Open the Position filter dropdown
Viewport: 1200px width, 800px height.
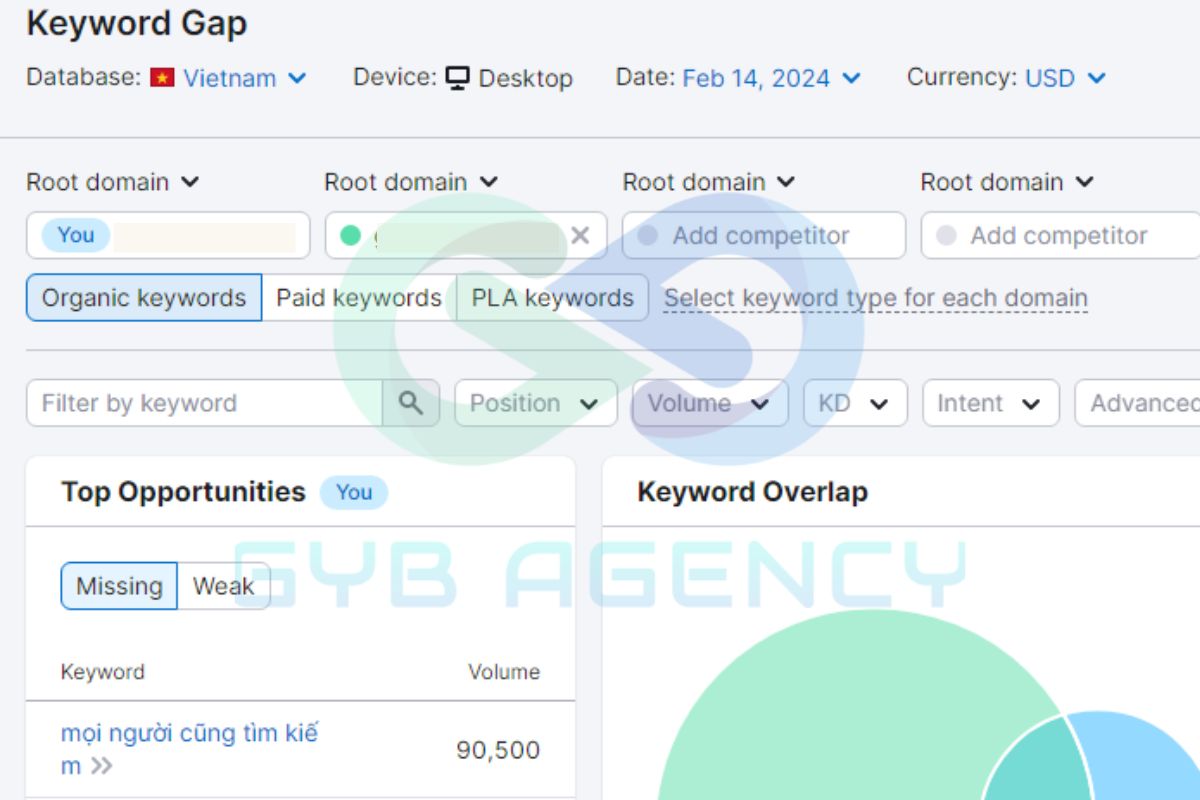(x=536, y=403)
